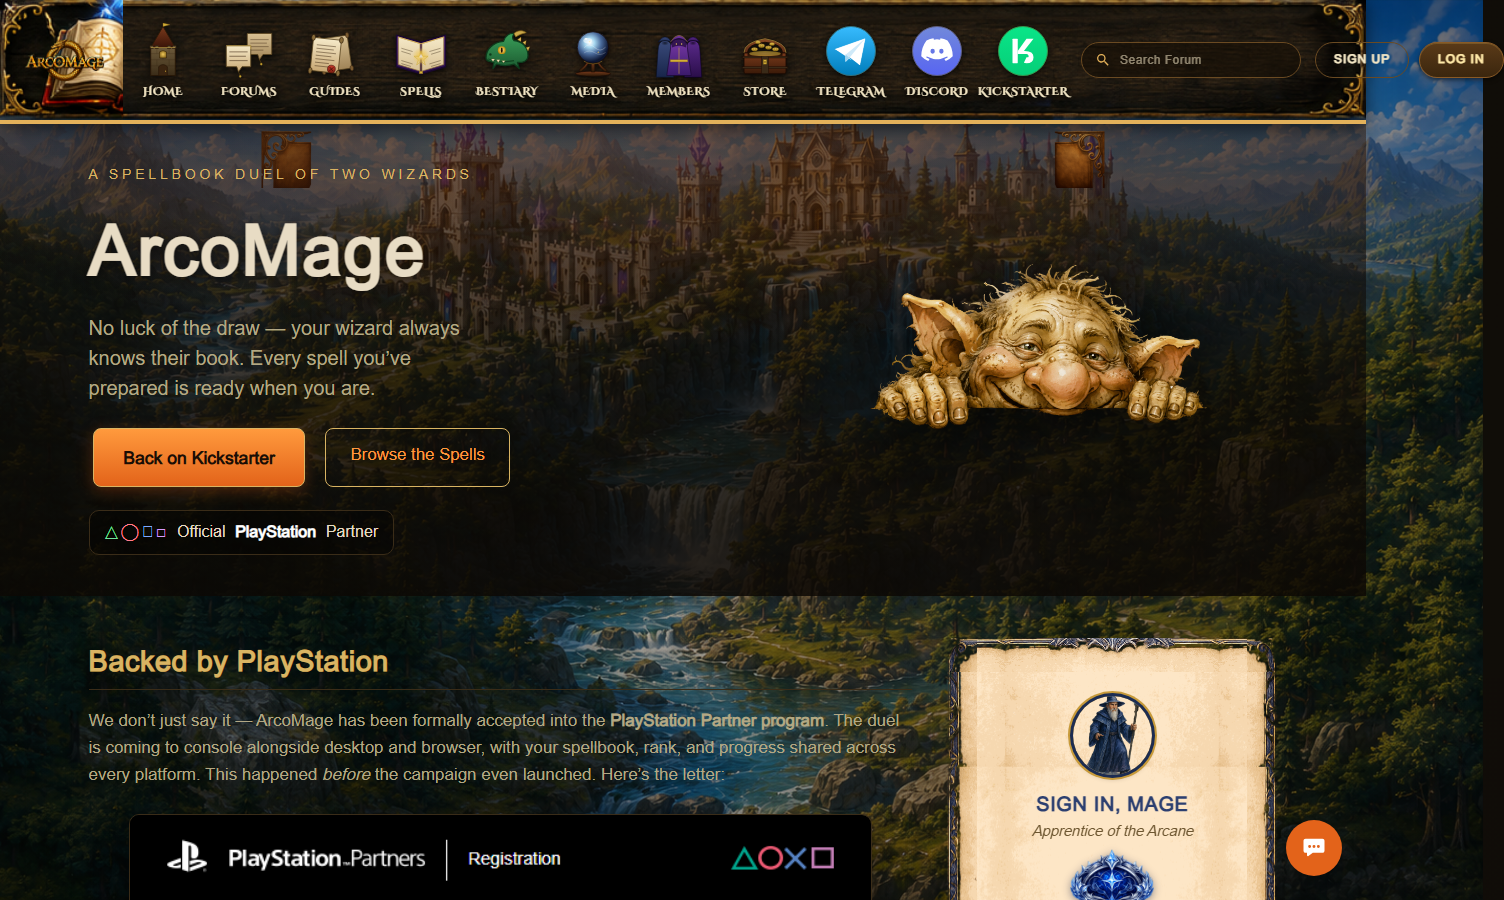Click the Spells menu label
This screenshot has width=1504, height=900.
(421, 91)
